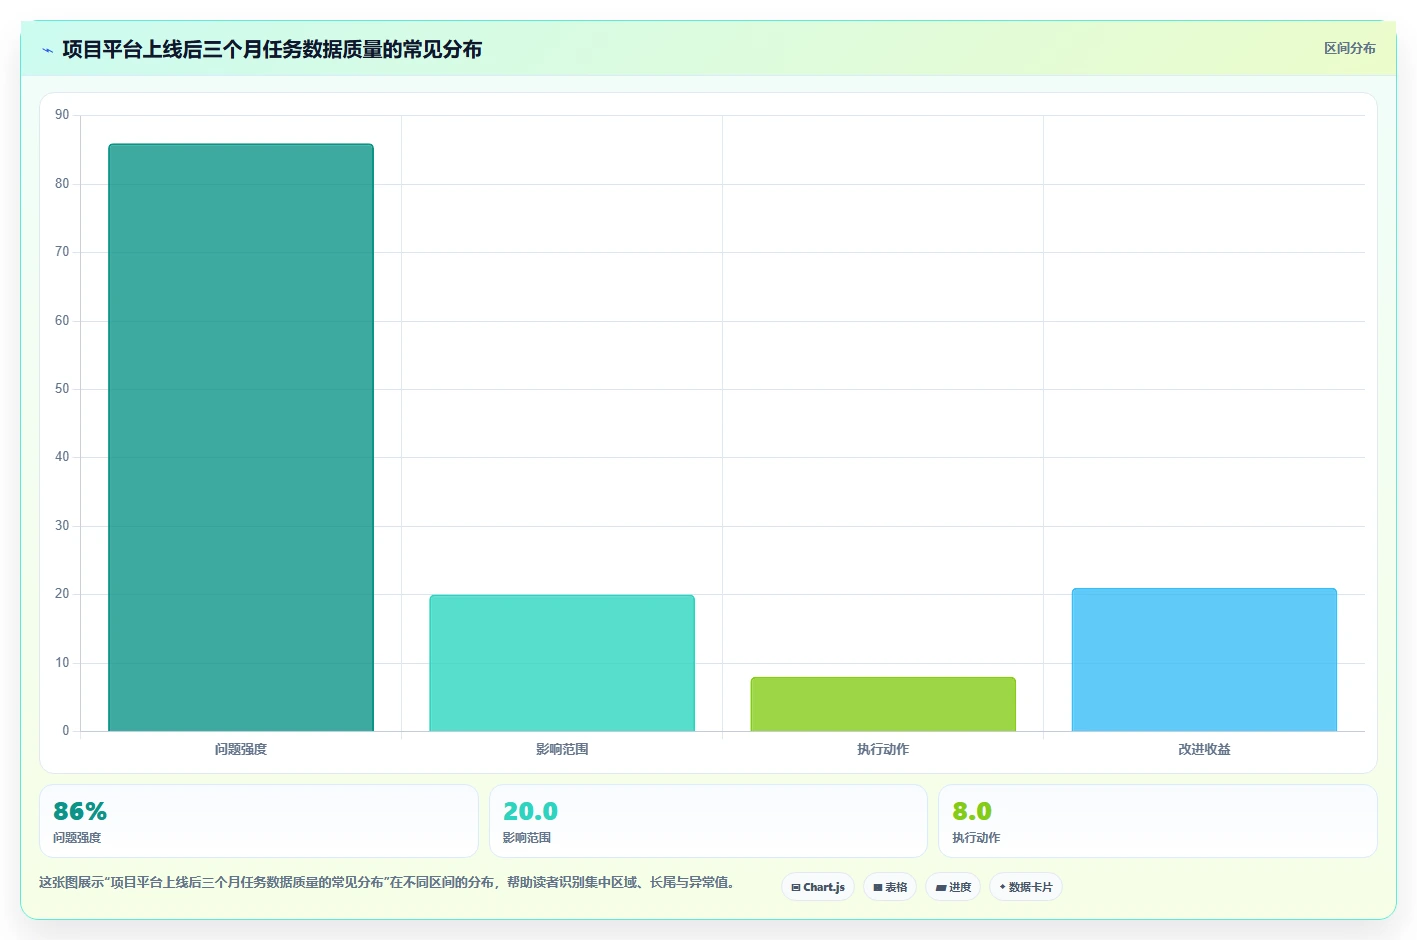Click the 数据卡片 tag chip
This screenshot has height=940, width=1417.
tap(1026, 887)
